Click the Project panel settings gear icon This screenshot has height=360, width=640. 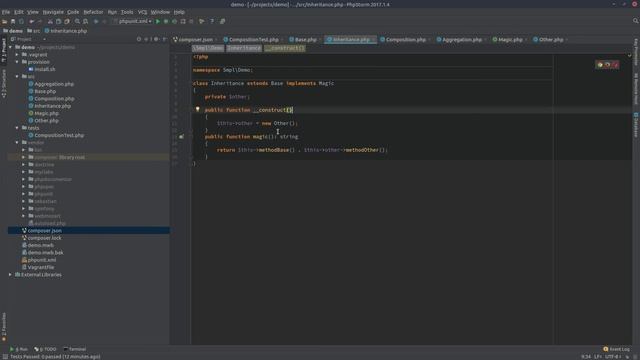click(x=156, y=39)
